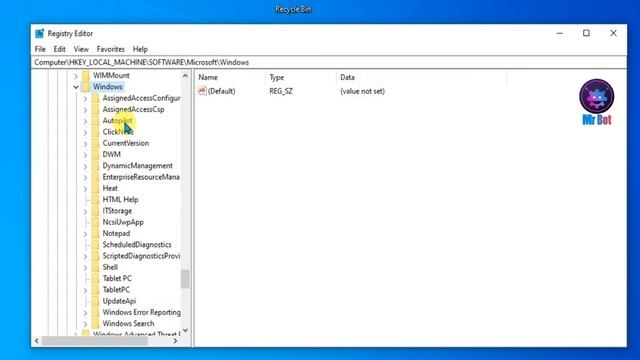Minimize the Registry Editor window
640x360 pixels.
coord(560,33)
